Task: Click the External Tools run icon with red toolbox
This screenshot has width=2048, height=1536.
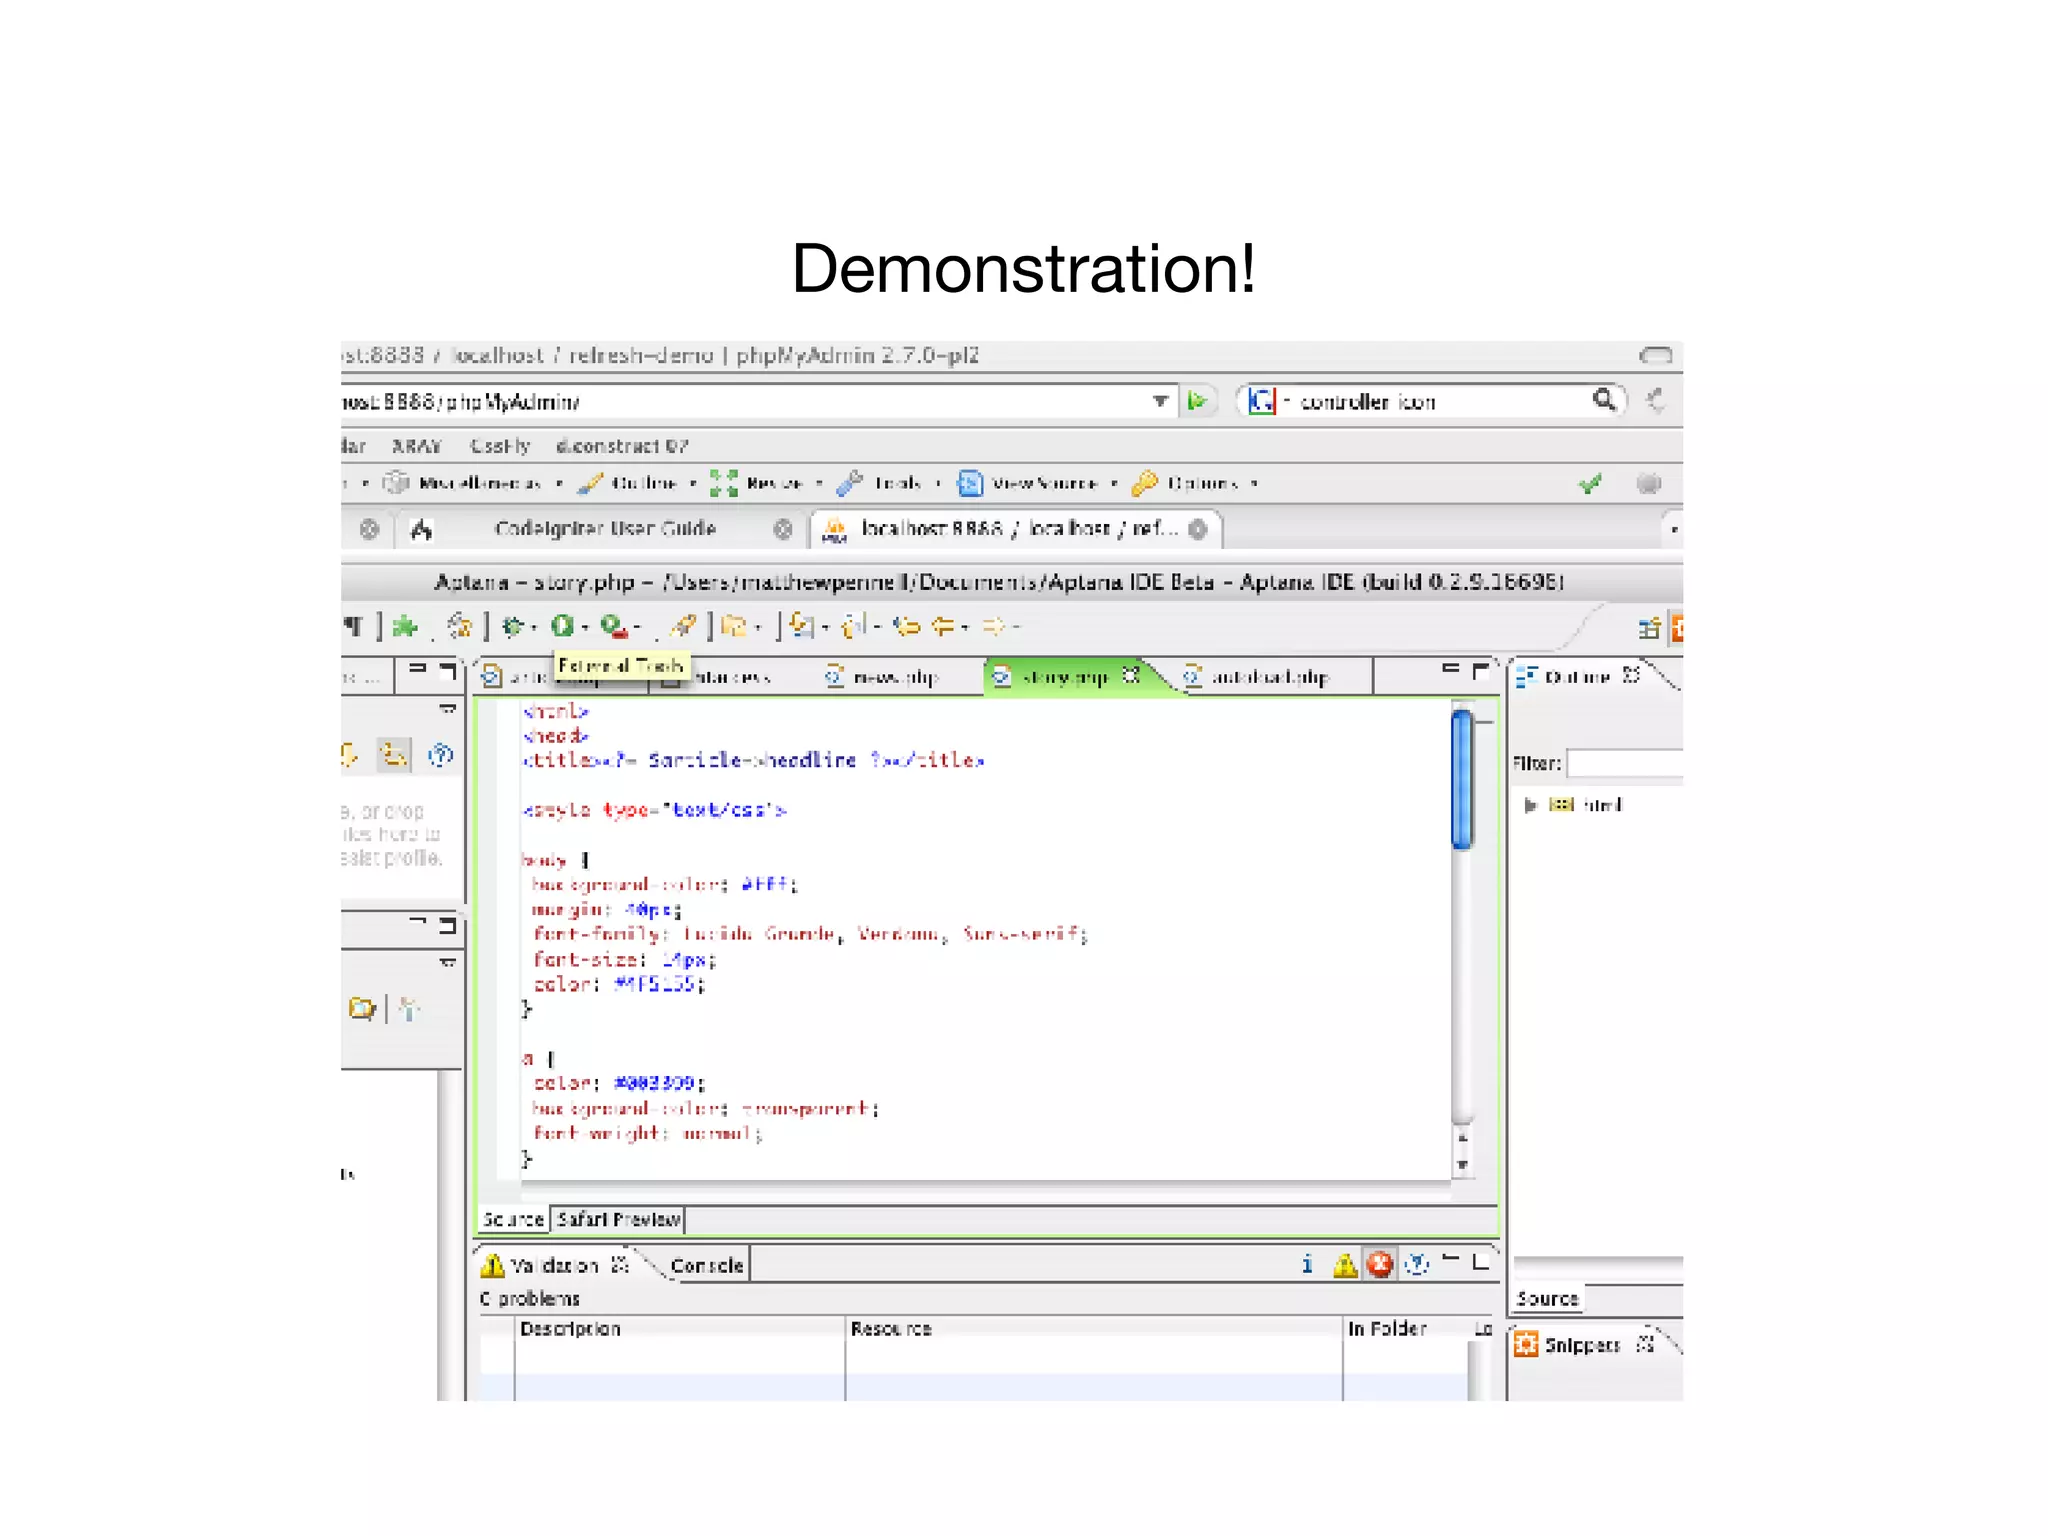Action: [x=615, y=627]
